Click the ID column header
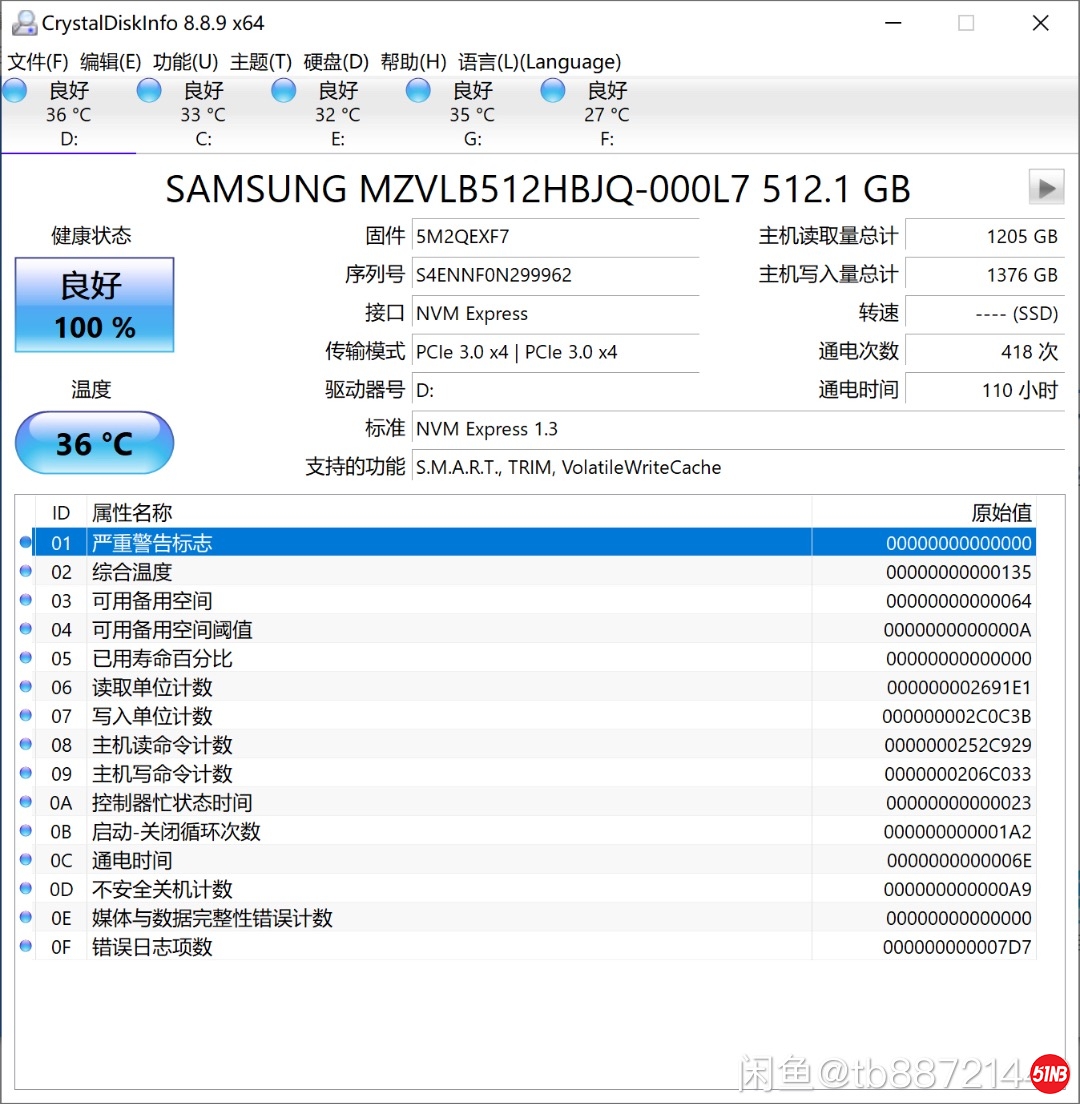The width and height of the screenshot is (1080, 1104). [61, 513]
